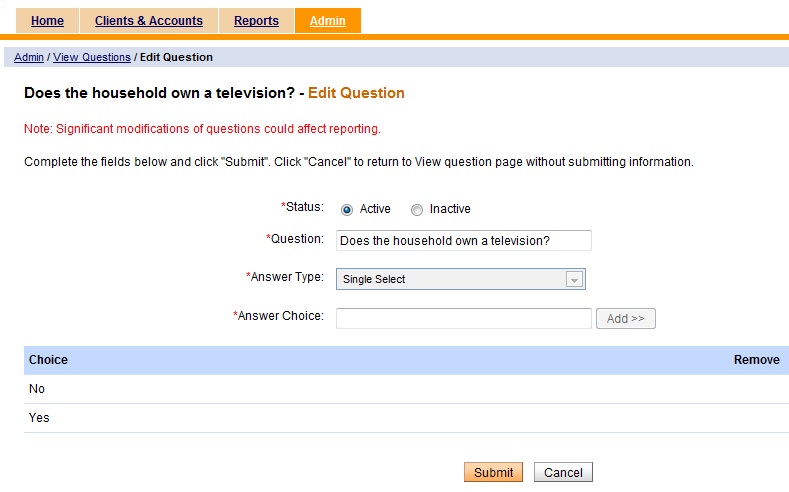The width and height of the screenshot is (789, 492).
Task: Focus the Answer Choice input box
Action: [464, 318]
